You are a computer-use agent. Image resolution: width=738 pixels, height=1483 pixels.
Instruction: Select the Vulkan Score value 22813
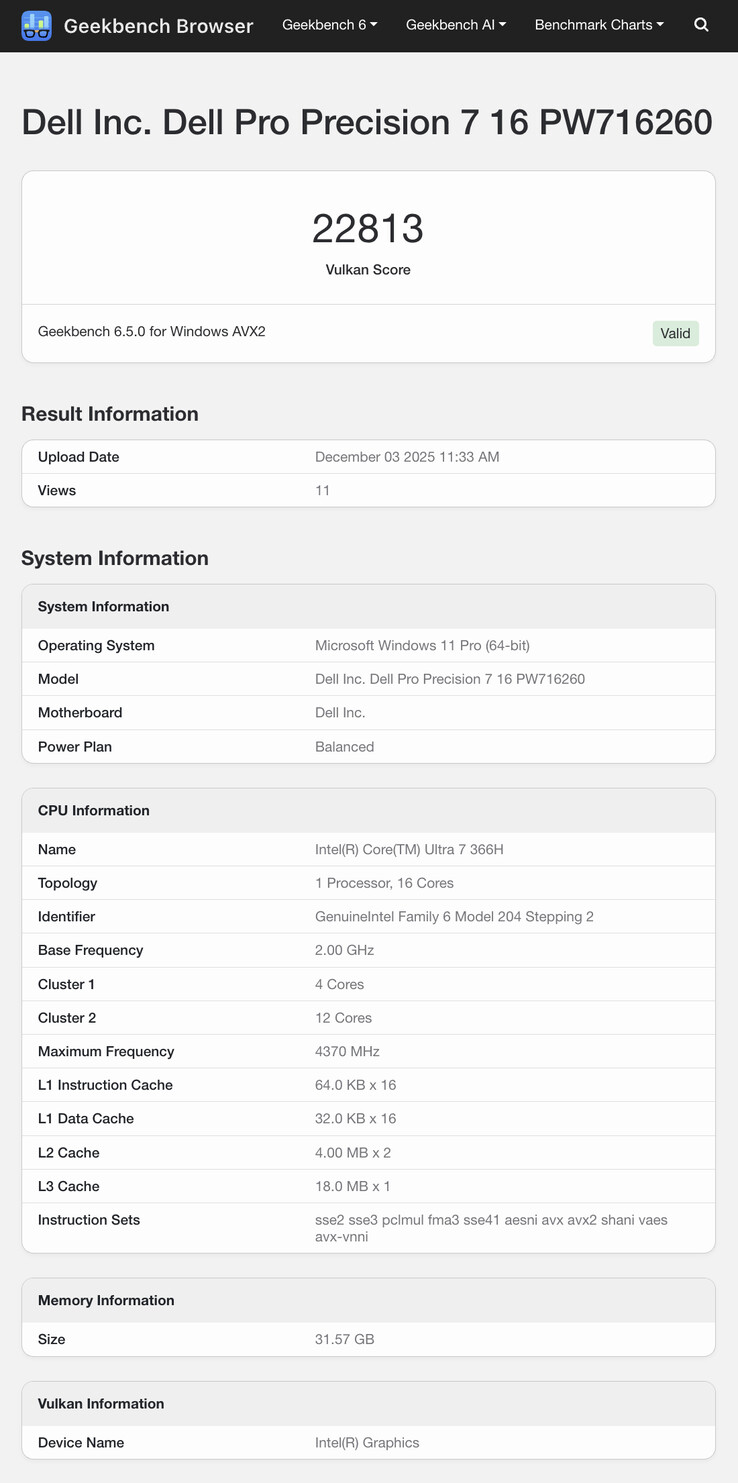367,227
